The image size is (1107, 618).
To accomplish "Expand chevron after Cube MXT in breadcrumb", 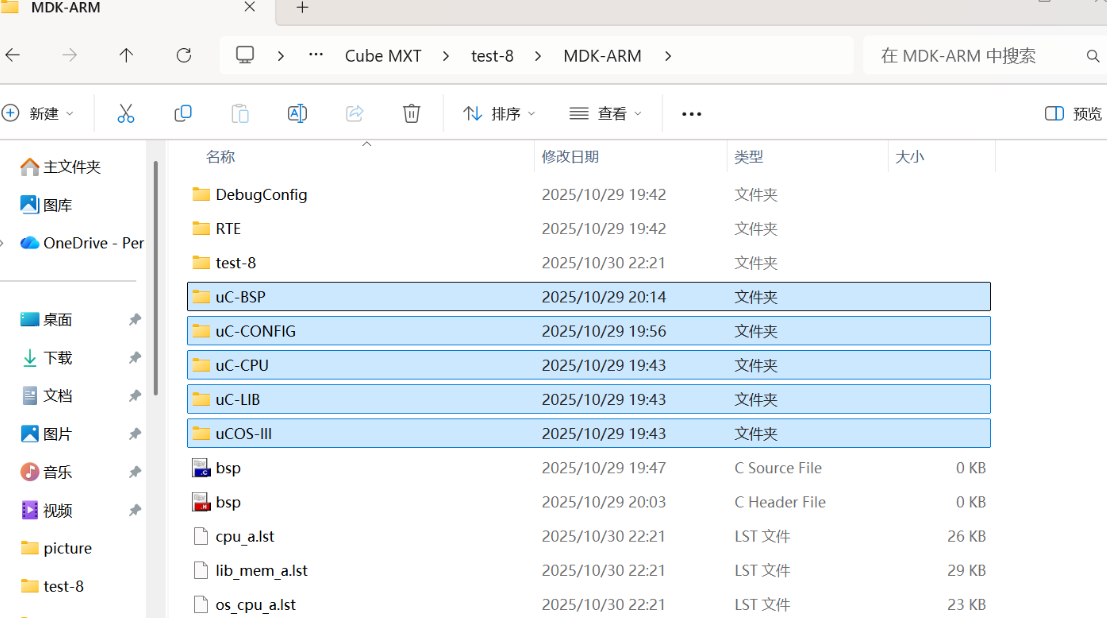I will pos(445,56).
